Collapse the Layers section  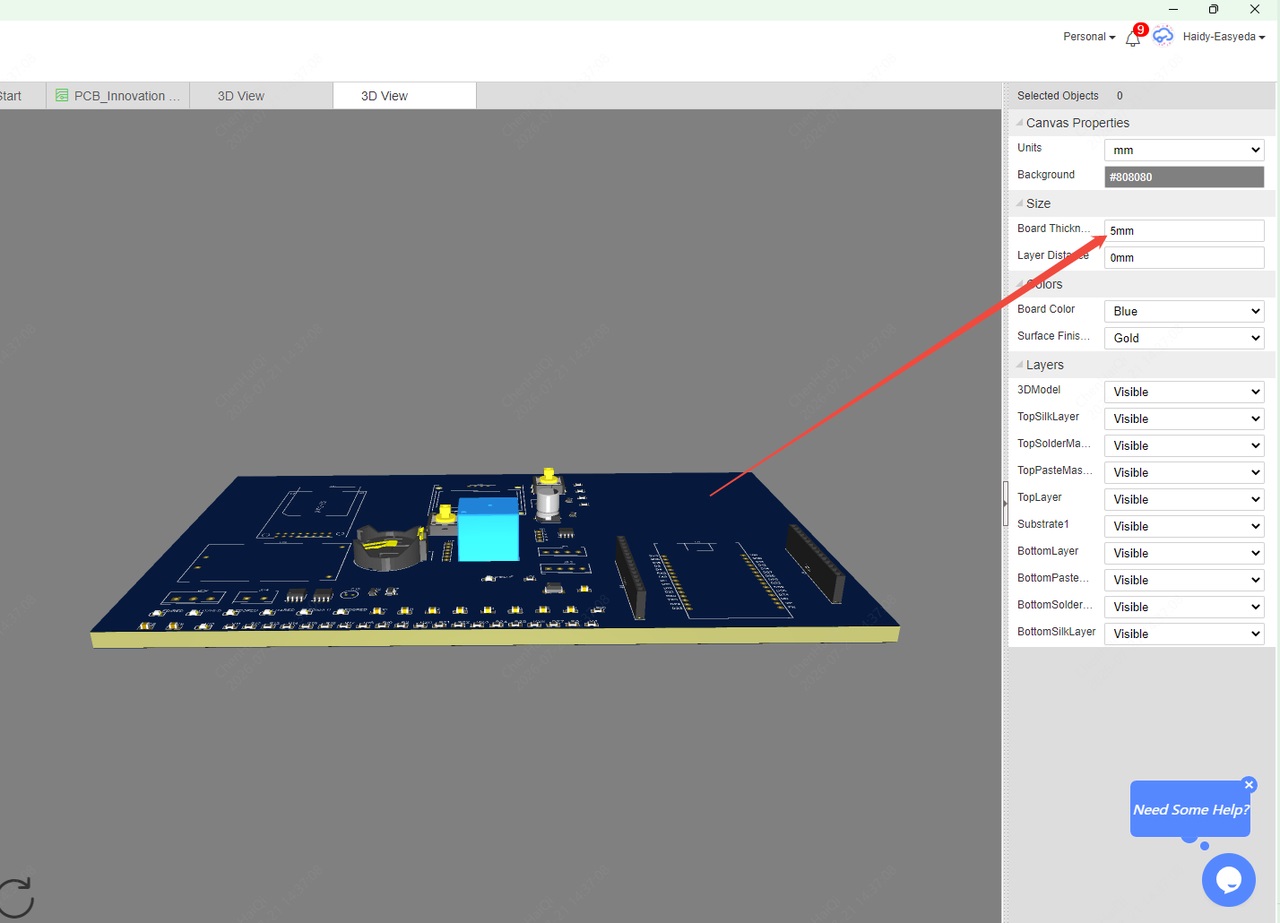(x=1020, y=365)
